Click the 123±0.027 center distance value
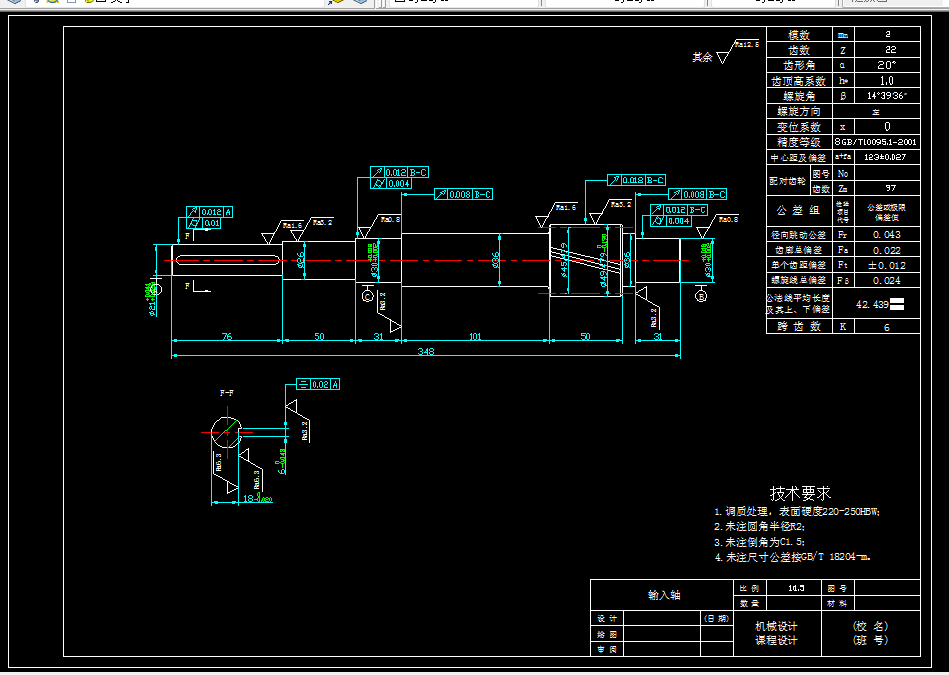The width and height of the screenshot is (949, 675). coord(887,157)
